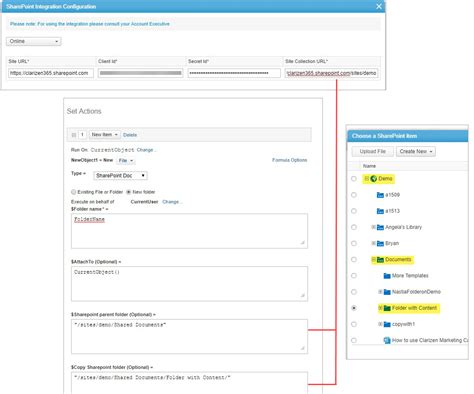Edit the Site URL field
474x394 pixels.
[51, 73]
